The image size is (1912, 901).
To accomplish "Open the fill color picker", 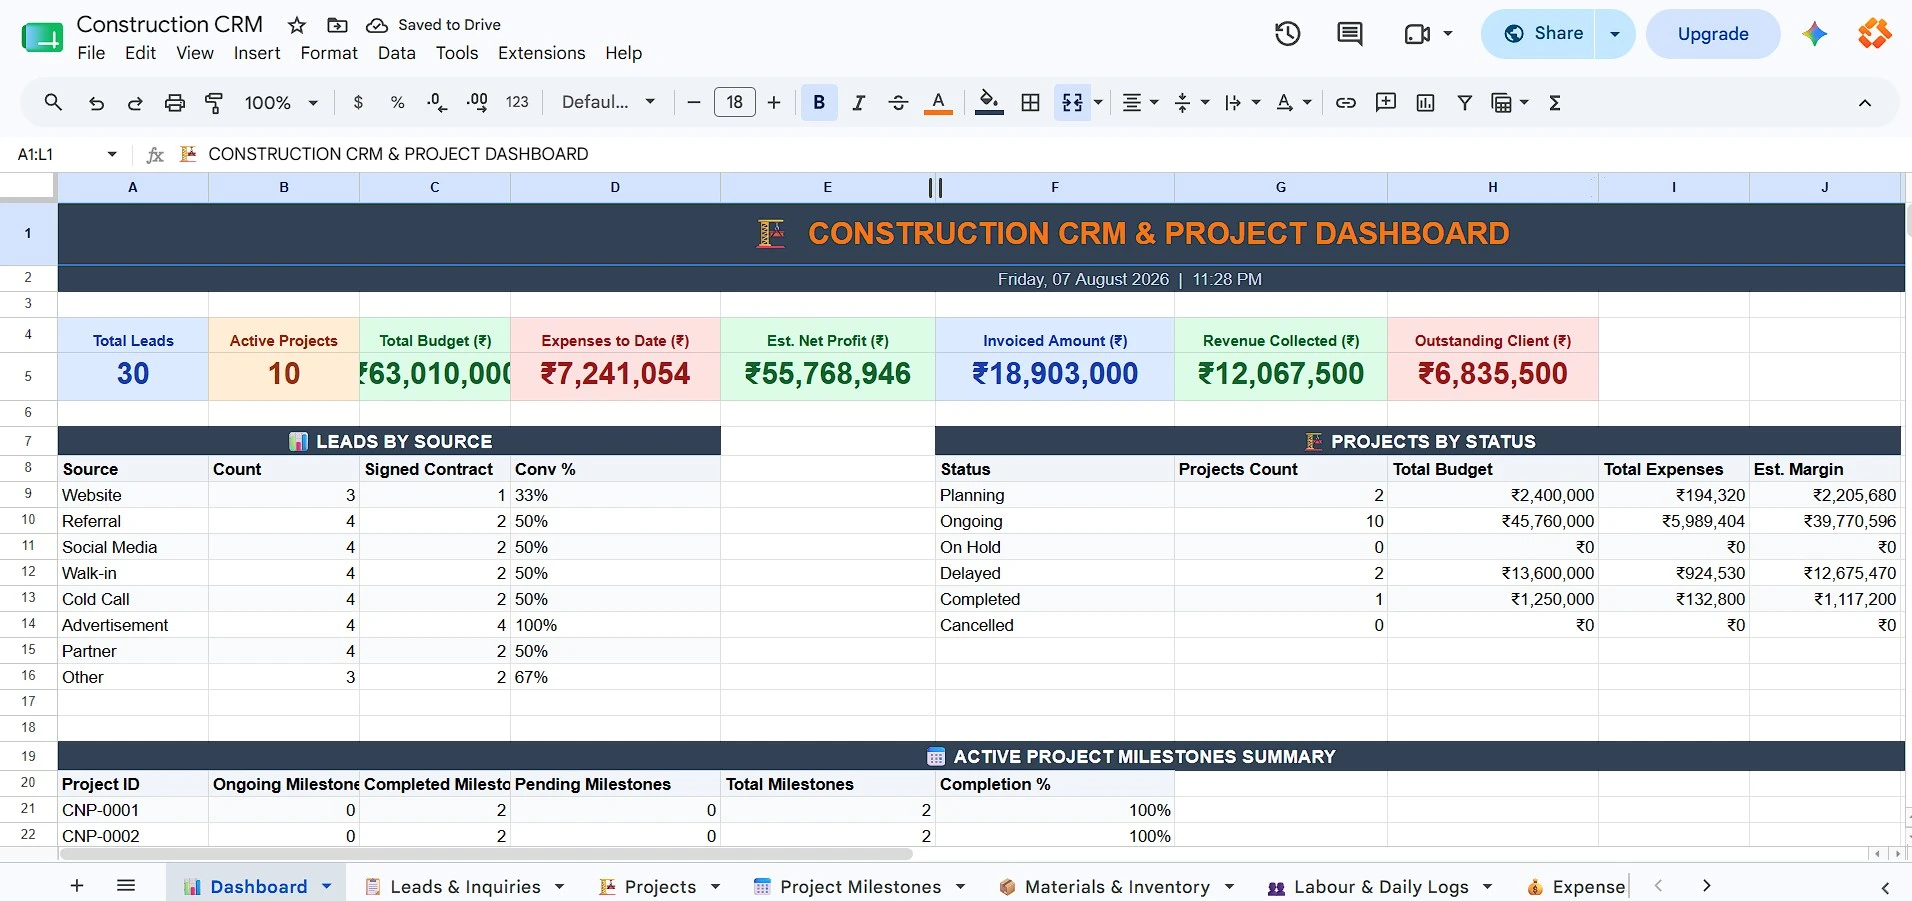I will (989, 102).
